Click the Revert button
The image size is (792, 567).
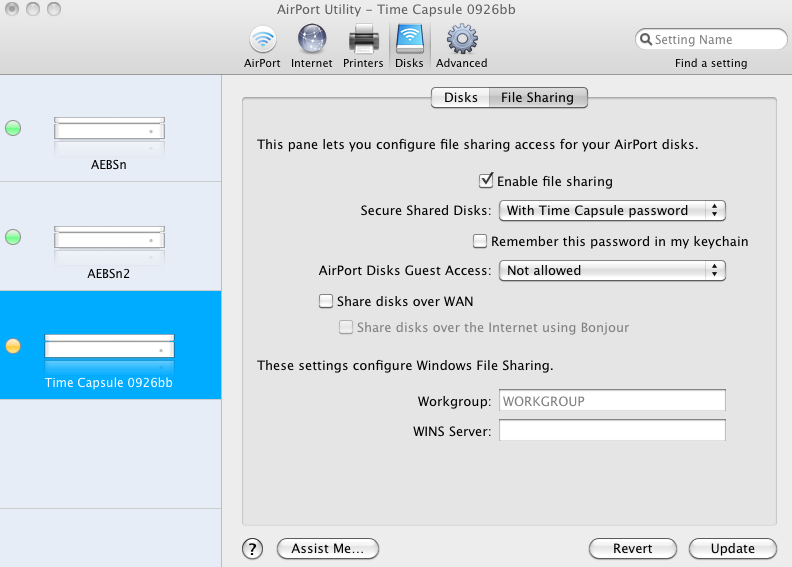[x=632, y=548]
